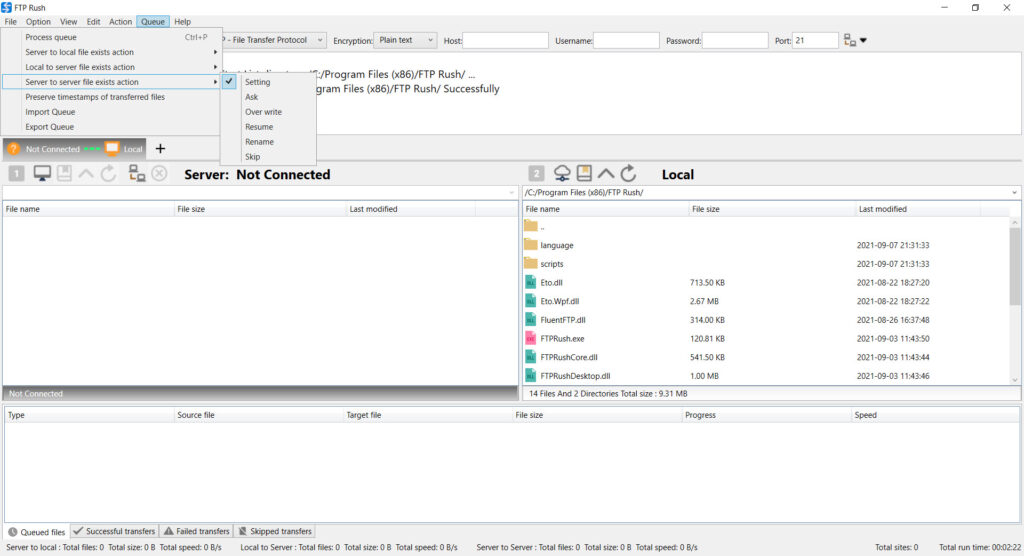This screenshot has height=556, width=1024.
Task: Click the Username input field
Action: [626, 41]
